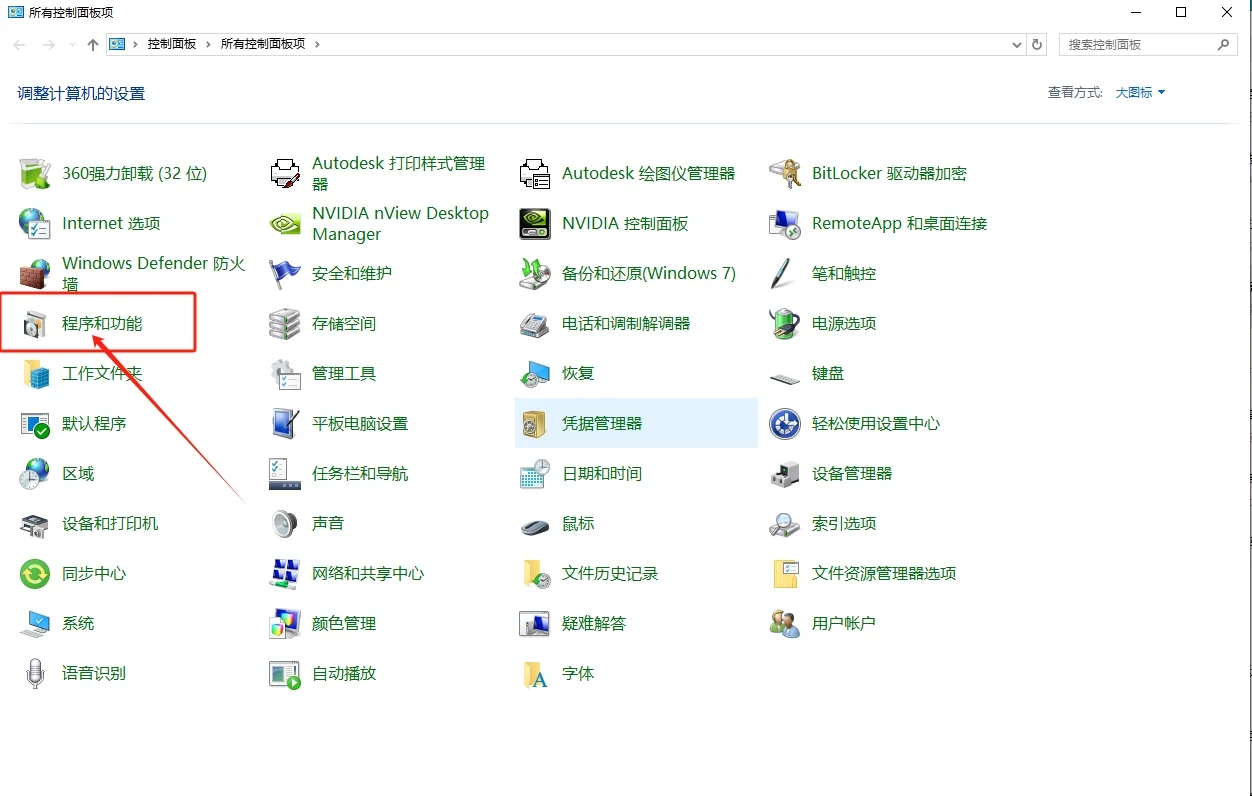Open 疑难解答 icon

coord(535,623)
